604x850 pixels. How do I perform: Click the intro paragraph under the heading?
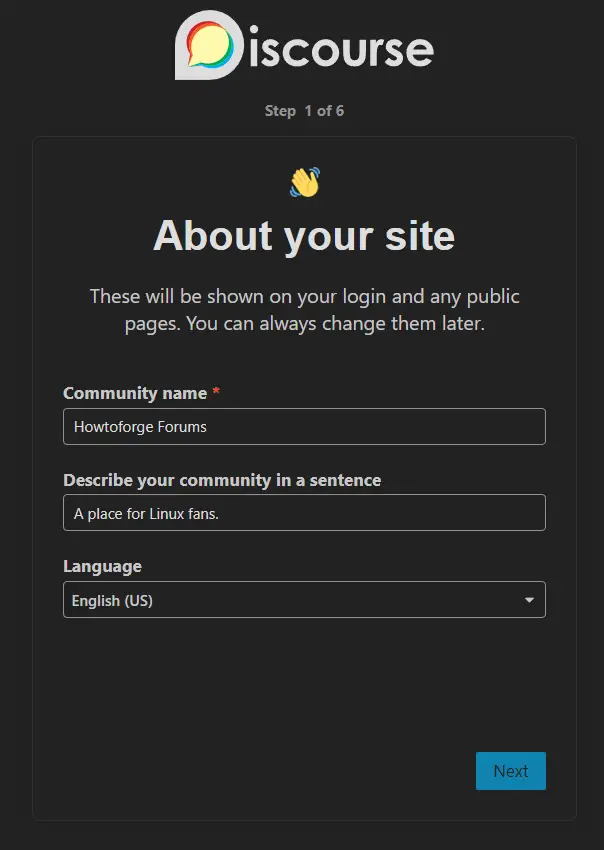(304, 310)
